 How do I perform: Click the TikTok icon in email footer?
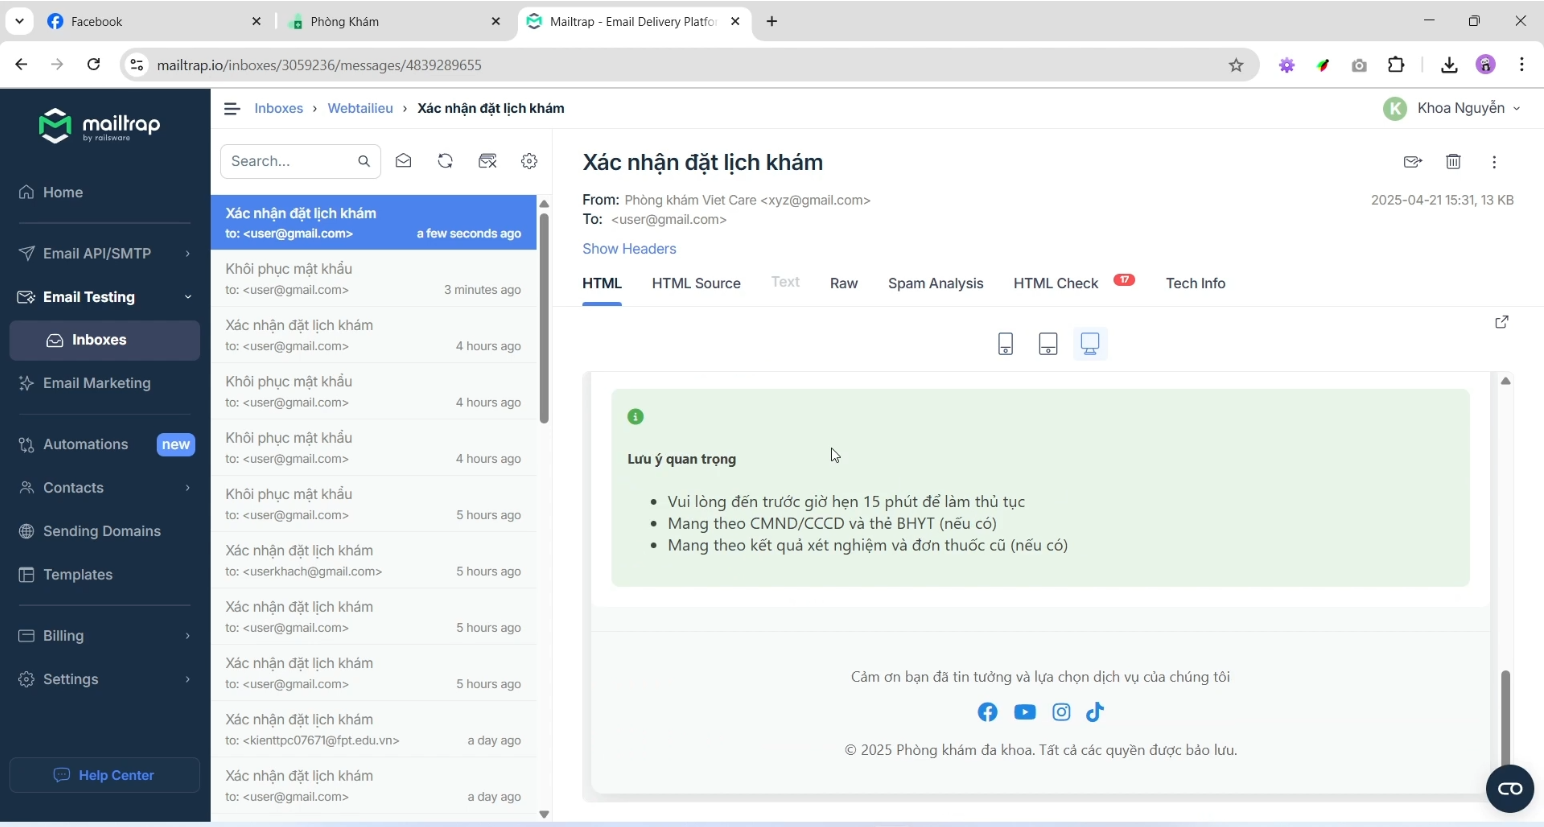tap(1095, 712)
